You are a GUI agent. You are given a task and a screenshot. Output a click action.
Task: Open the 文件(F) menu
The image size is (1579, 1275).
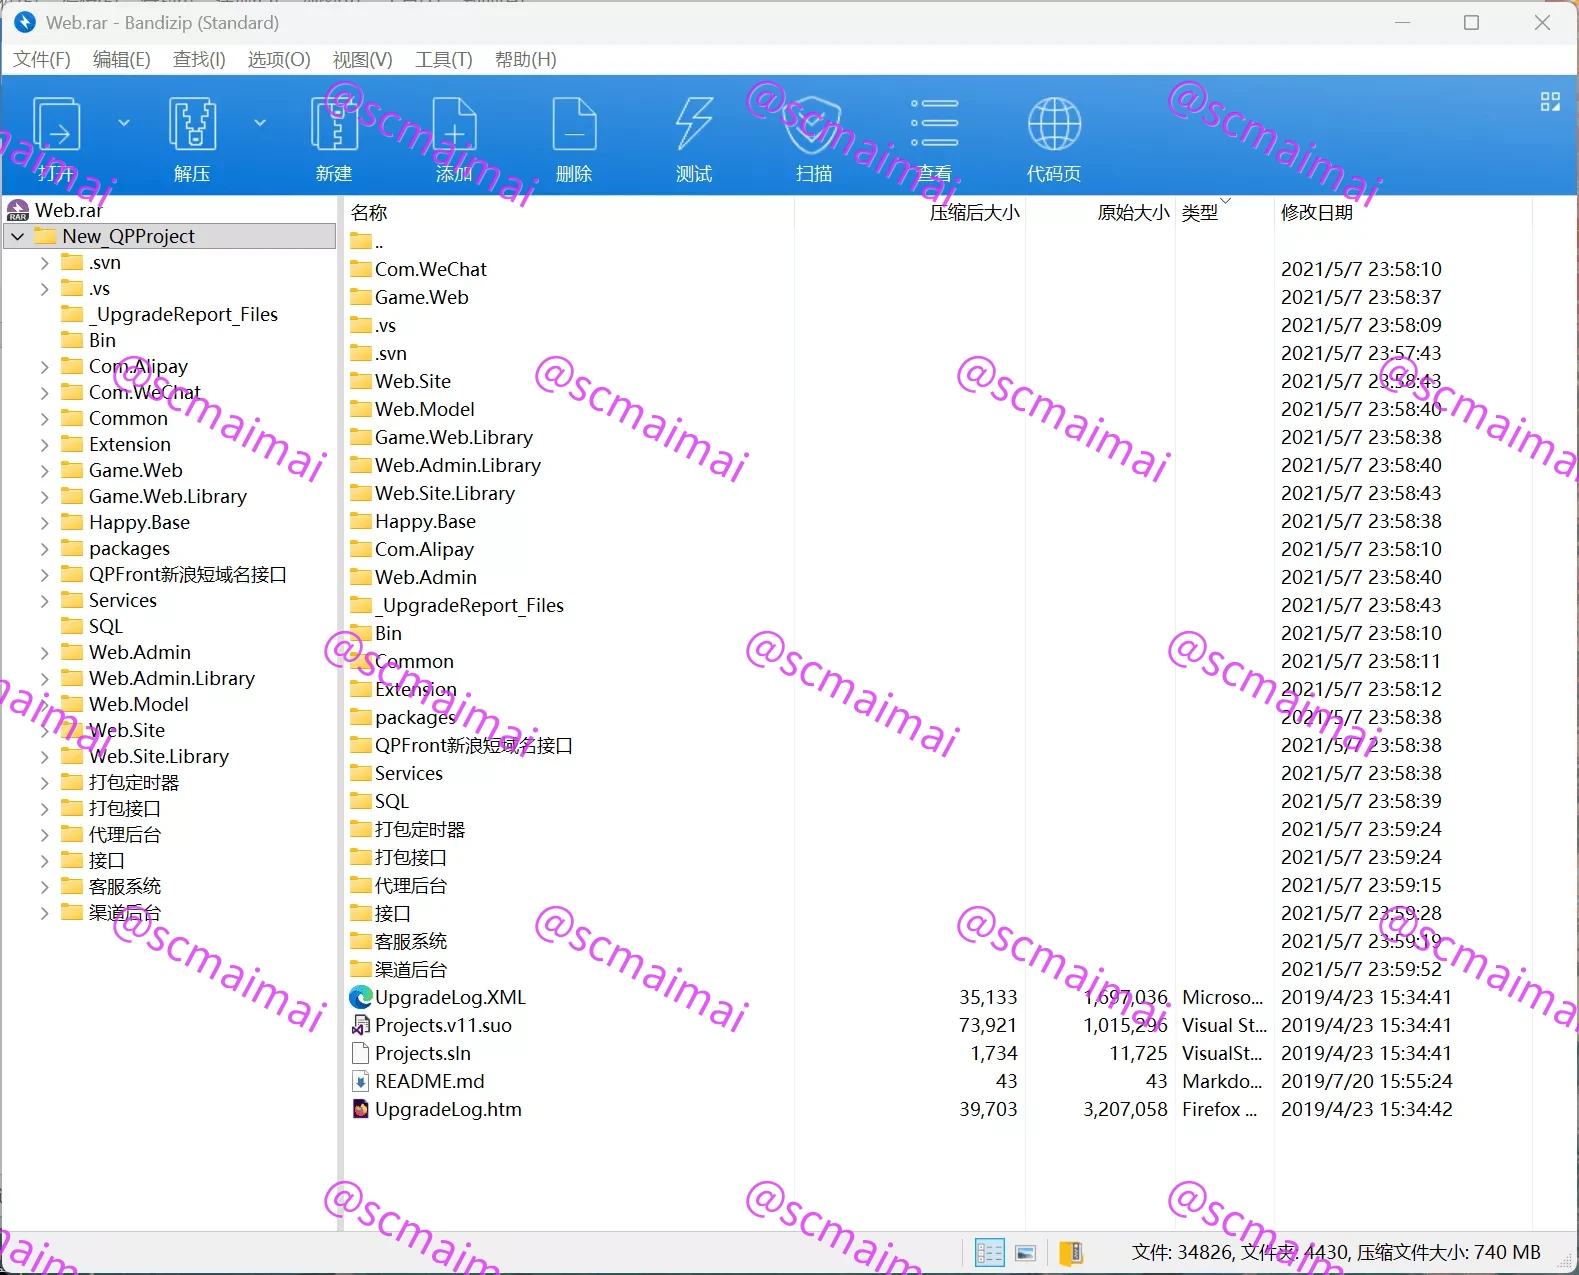click(42, 59)
